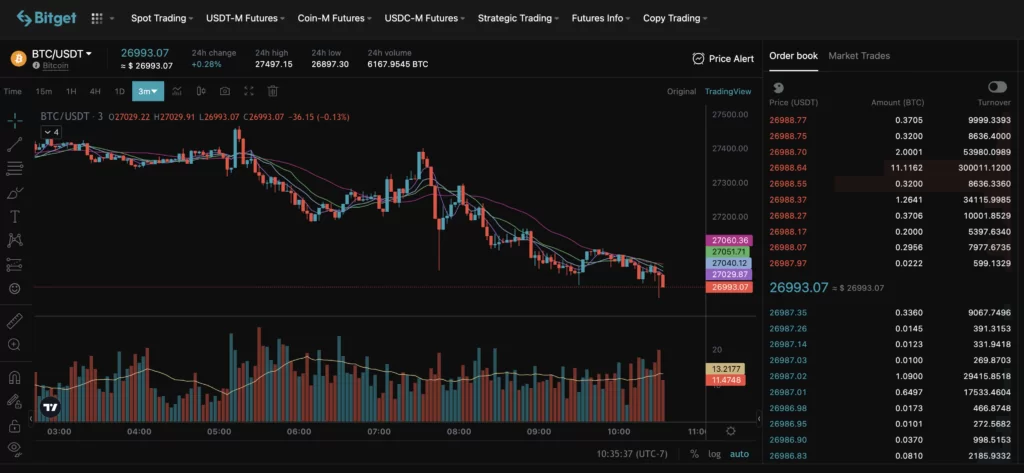Expand the Copy Trading menu
The height and width of the screenshot is (473, 1024).
[x=675, y=18]
